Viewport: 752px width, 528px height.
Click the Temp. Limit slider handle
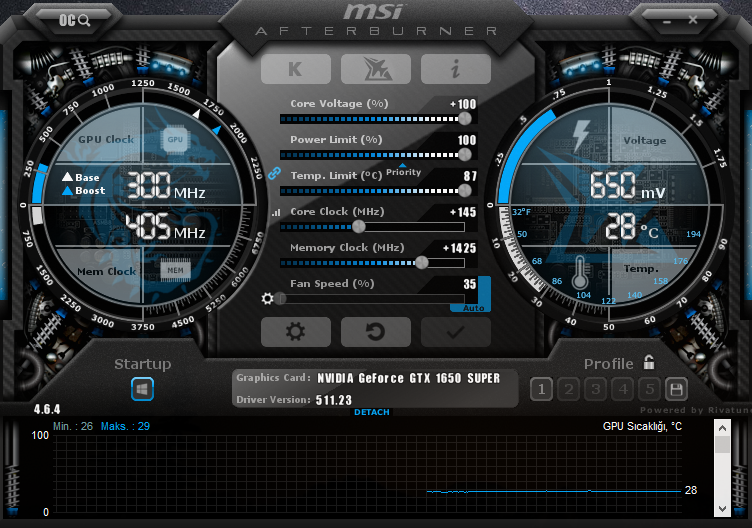tap(464, 190)
